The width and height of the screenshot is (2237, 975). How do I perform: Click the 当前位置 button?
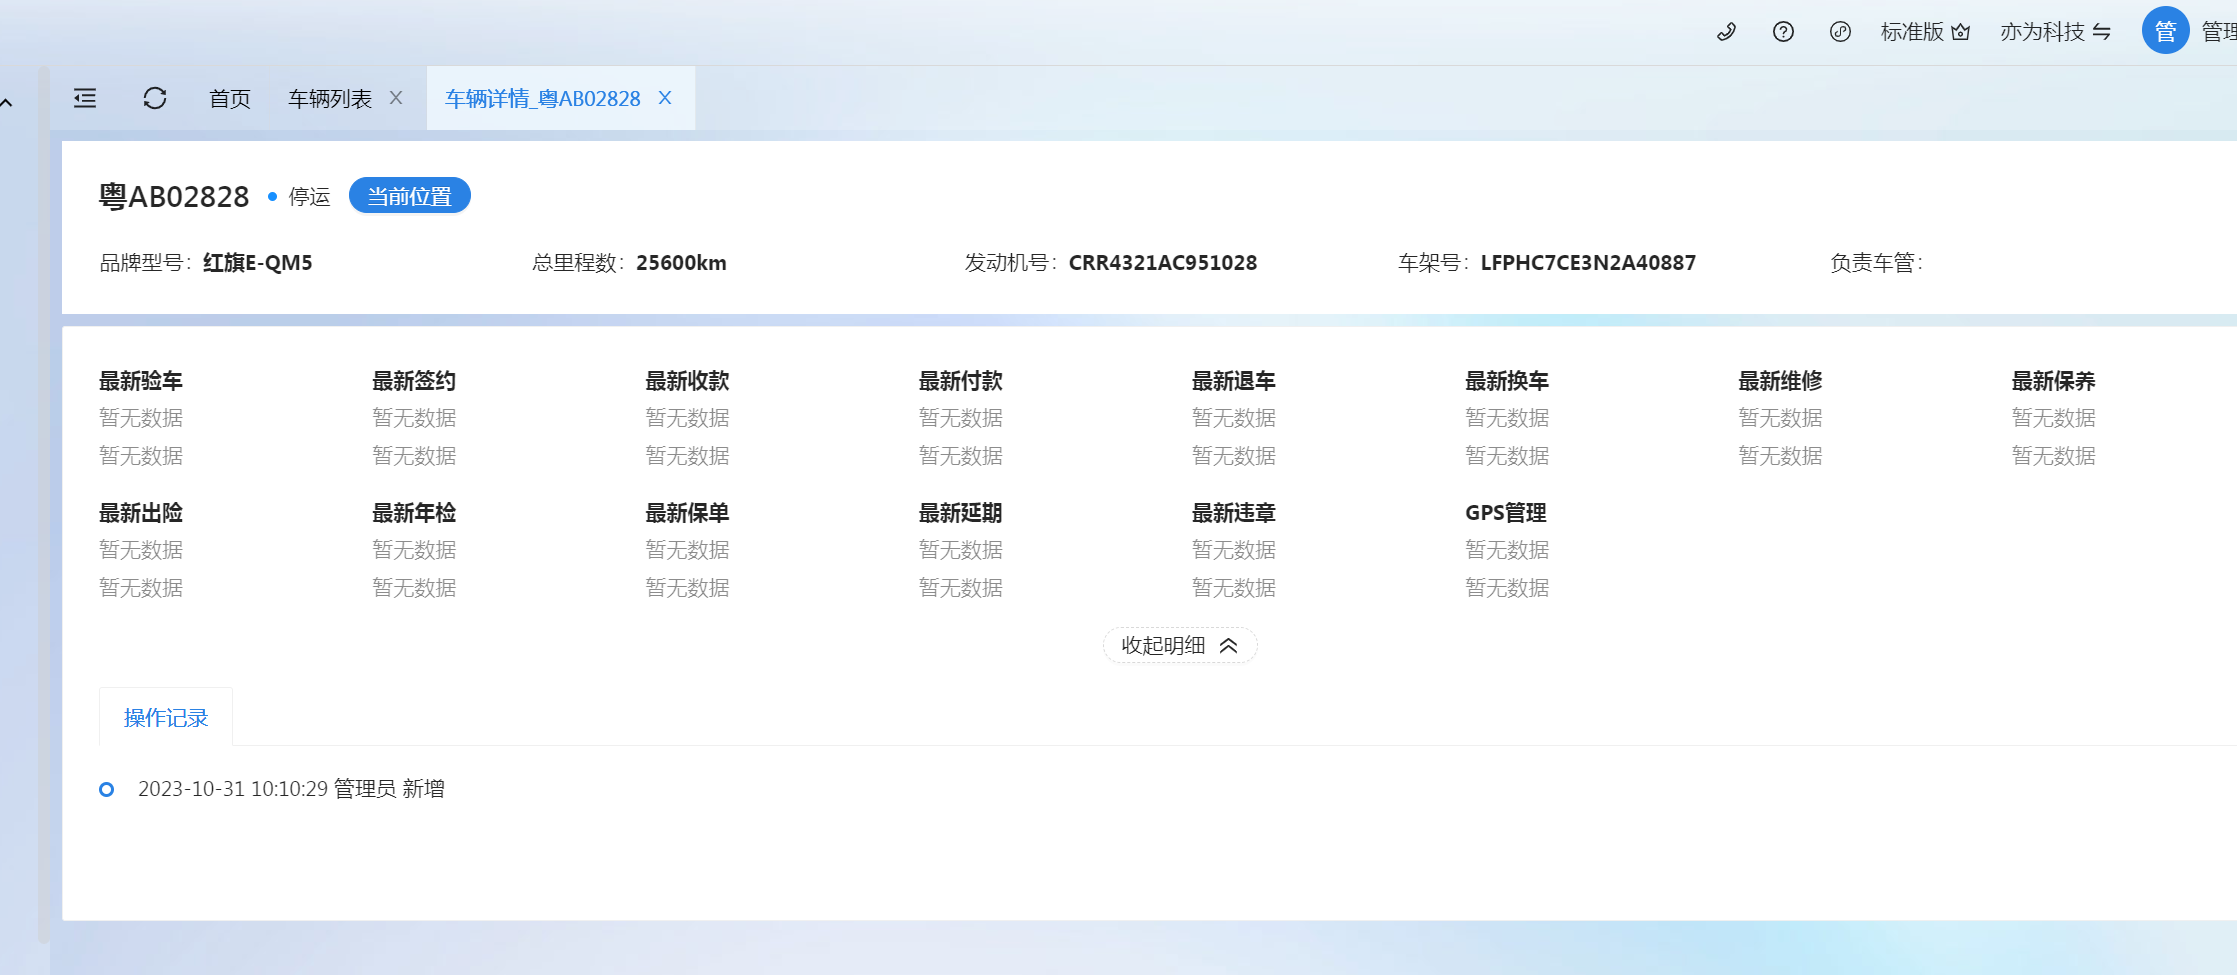[409, 196]
